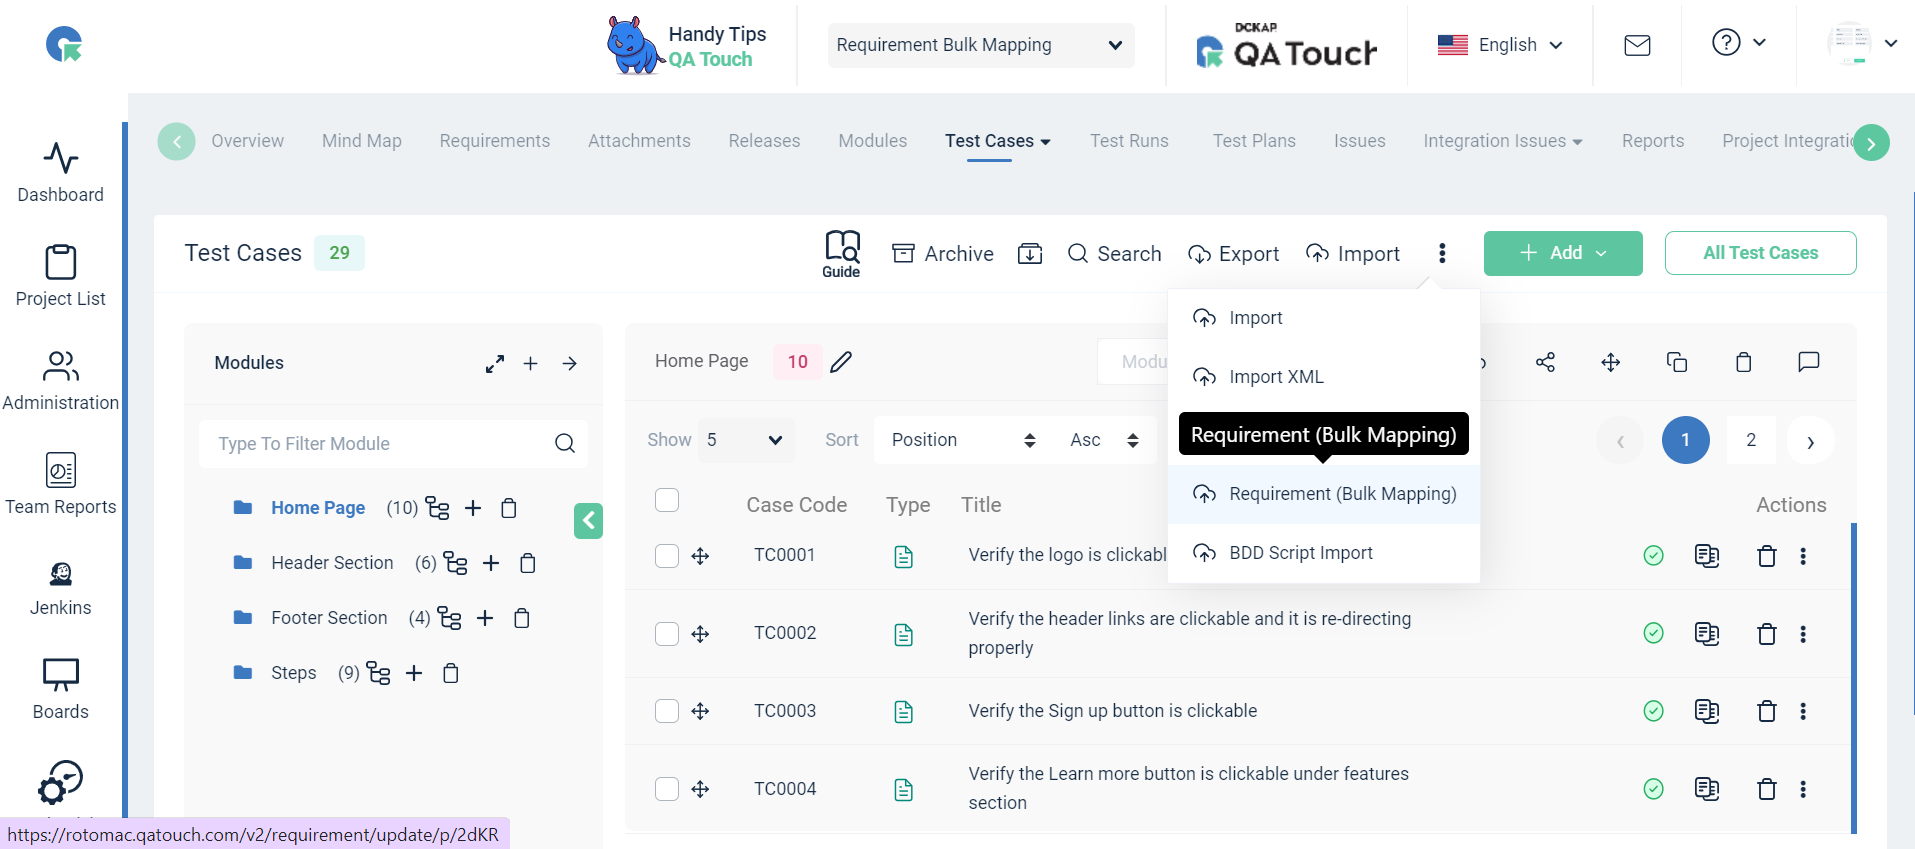Open the Test Cases tab dropdown
The image size is (1915, 849).
pos(998,141)
